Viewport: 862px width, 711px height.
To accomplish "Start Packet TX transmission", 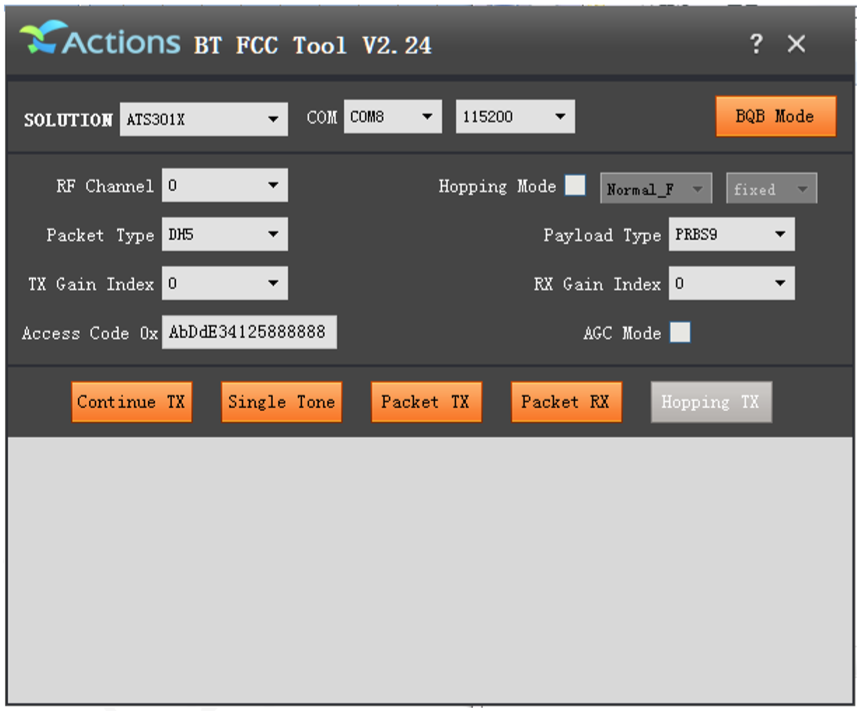I will click(426, 402).
